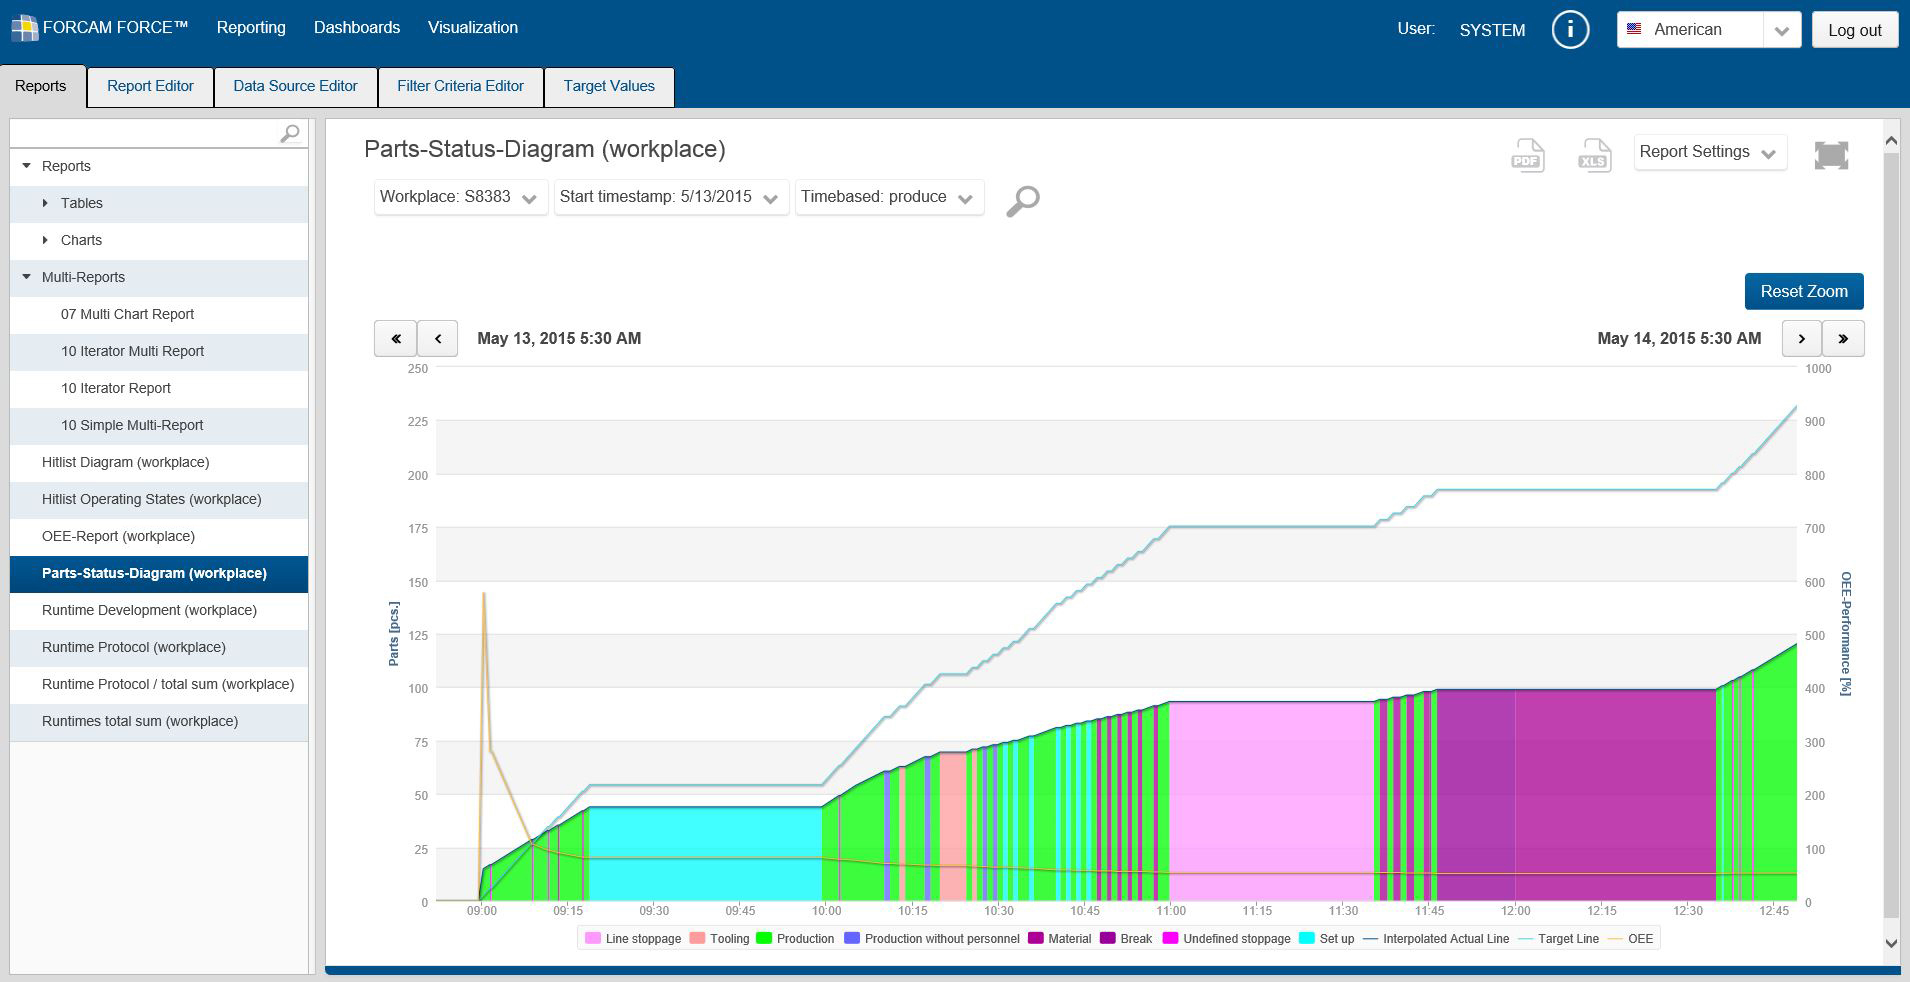
Task: Open the info icon in header
Action: pyautogui.click(x=1569, y=29)
